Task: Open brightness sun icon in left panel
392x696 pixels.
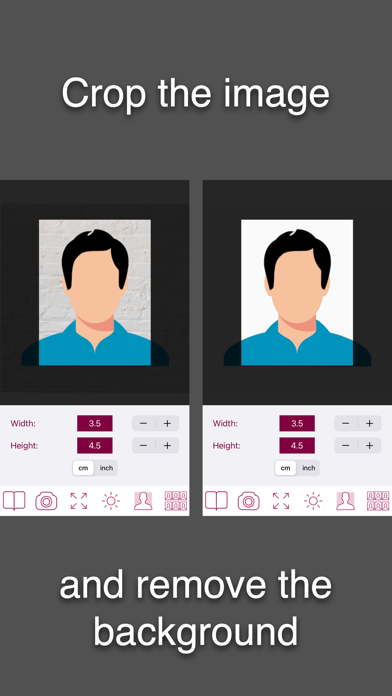Action: (x=111, y=501)
